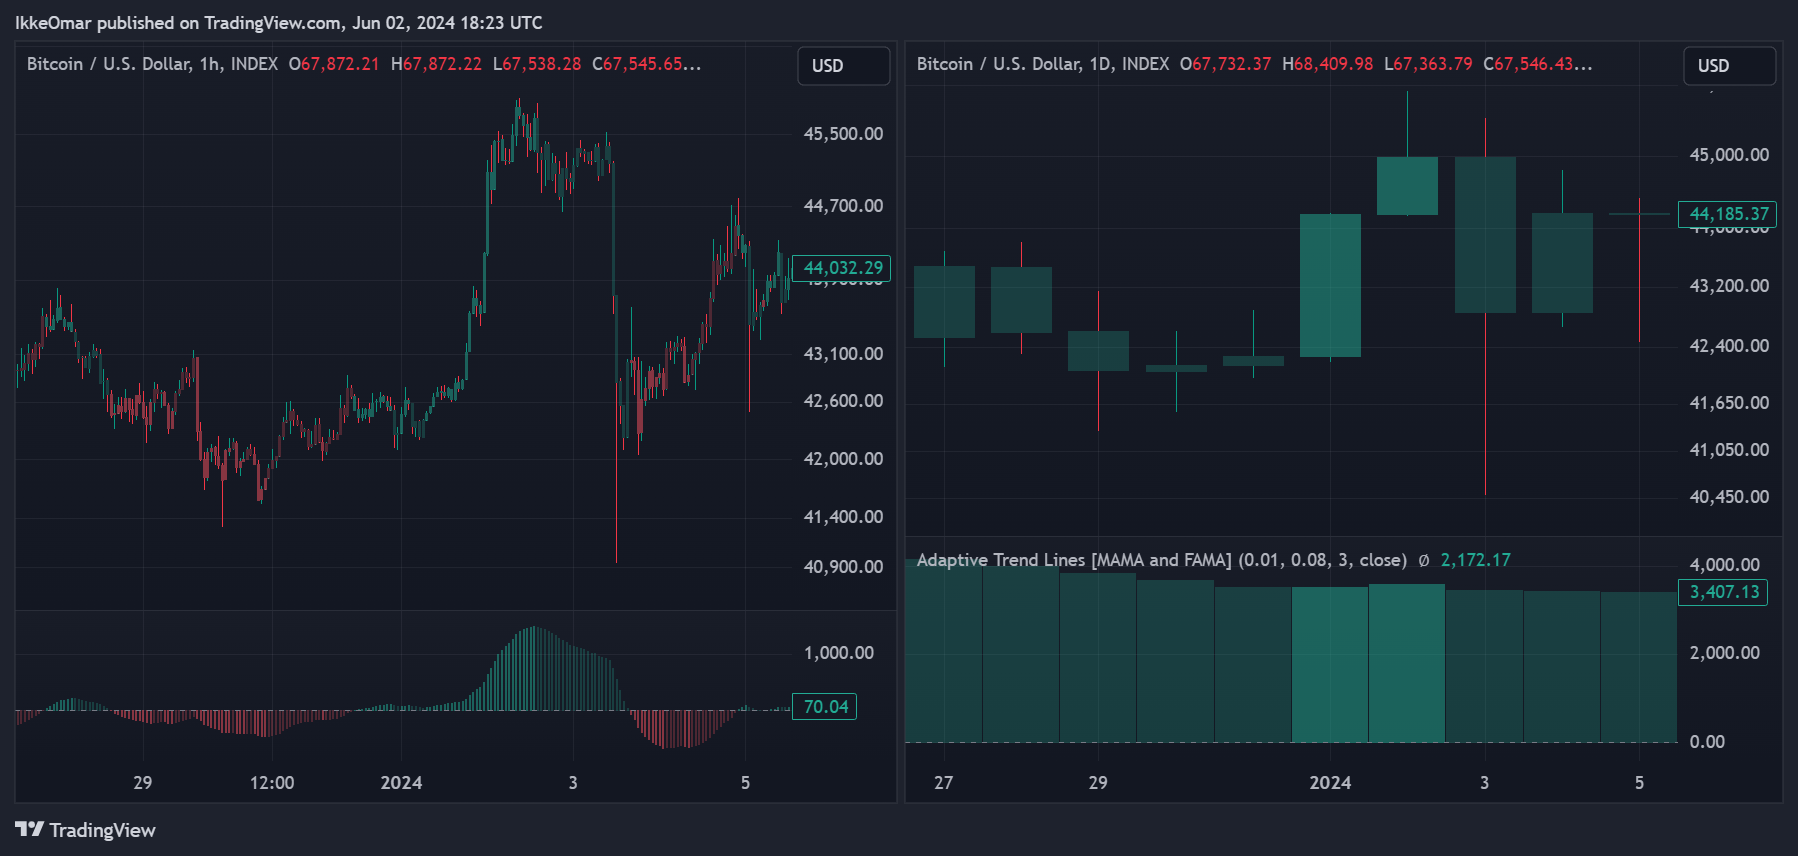Click 2024 on right time axis
Viewport: 1798px width, 856px height.
(x=1330, y=783)
